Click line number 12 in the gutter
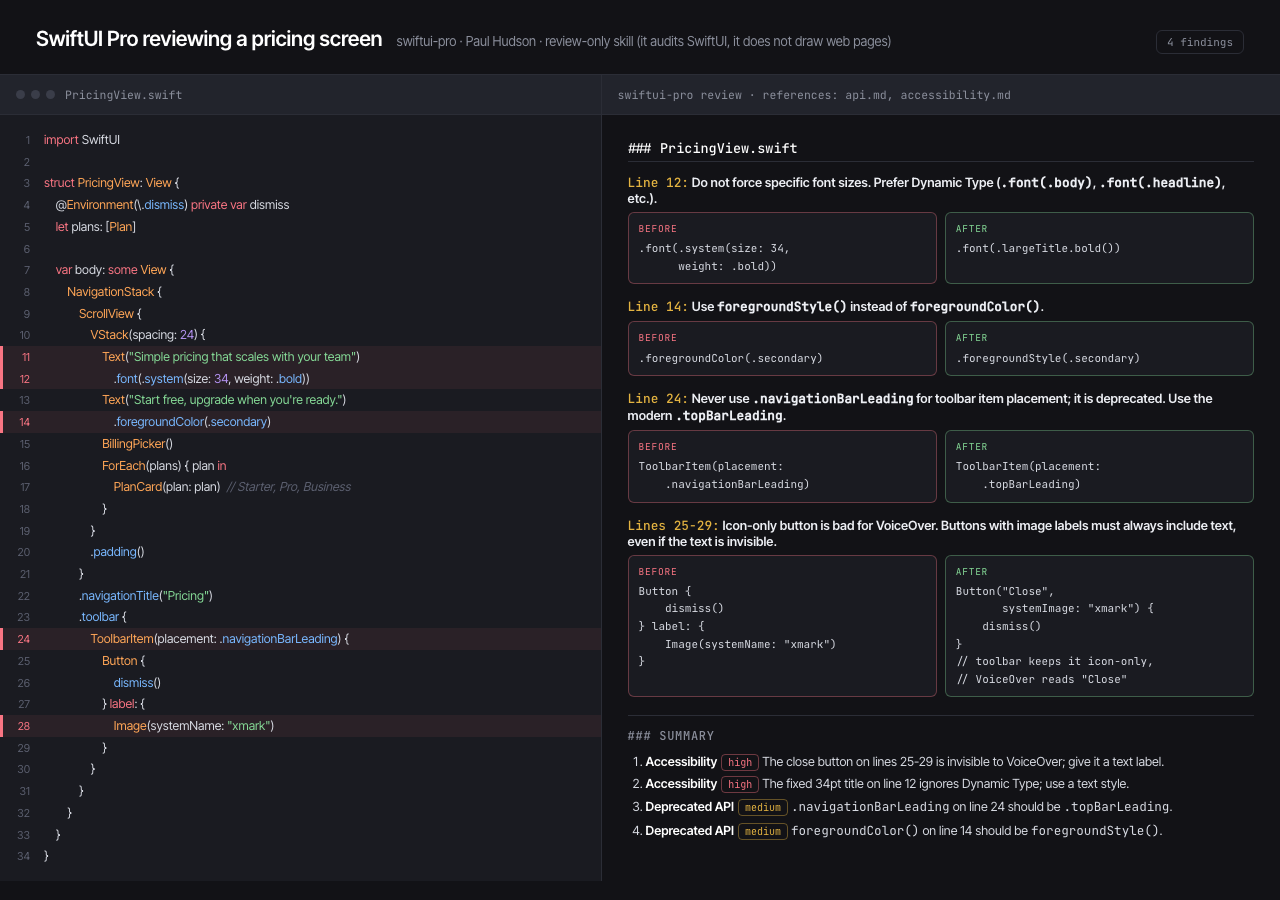 point(24,379)
